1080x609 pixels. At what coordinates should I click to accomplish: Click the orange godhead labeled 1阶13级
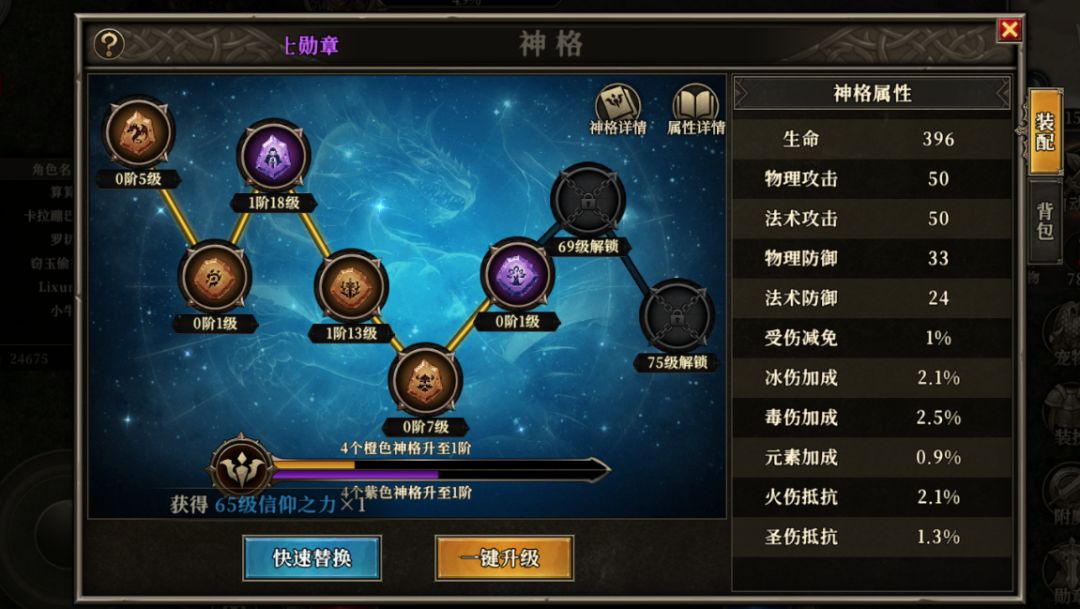[x=351, y=287]
